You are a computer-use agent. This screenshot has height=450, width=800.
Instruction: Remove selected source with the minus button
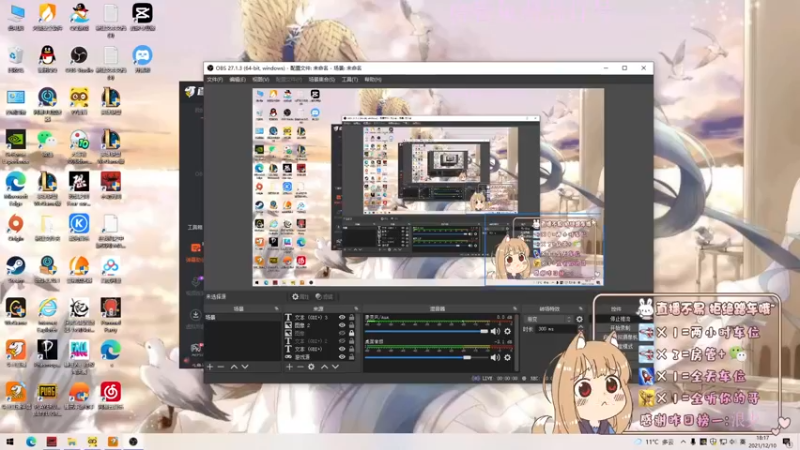coord(300,367)
